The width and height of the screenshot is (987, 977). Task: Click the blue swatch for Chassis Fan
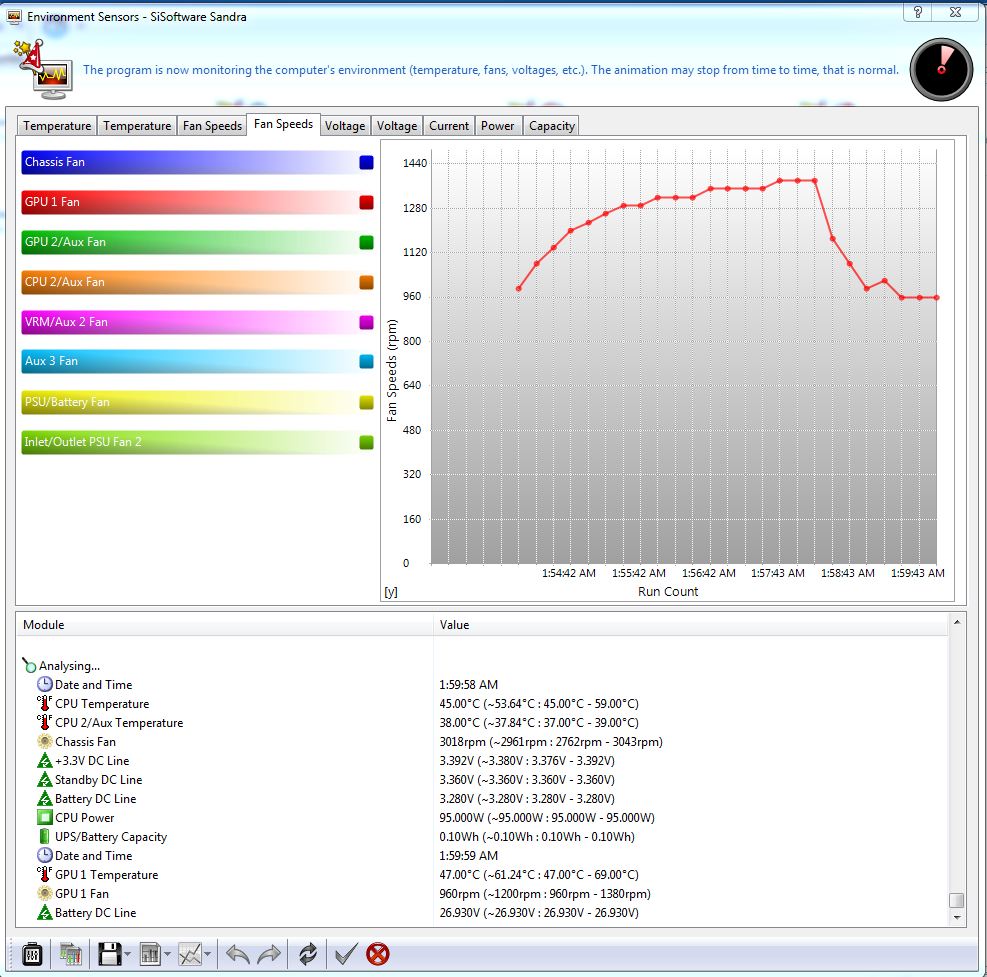(x=366, y=162)
